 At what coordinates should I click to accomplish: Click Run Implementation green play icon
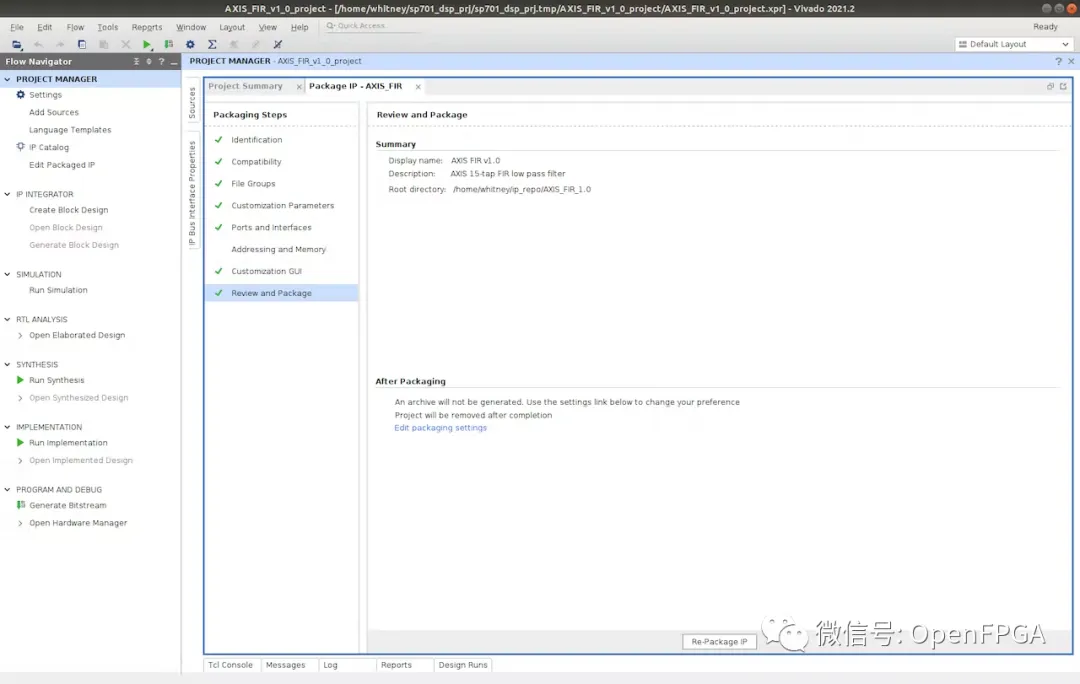[20, 442]
